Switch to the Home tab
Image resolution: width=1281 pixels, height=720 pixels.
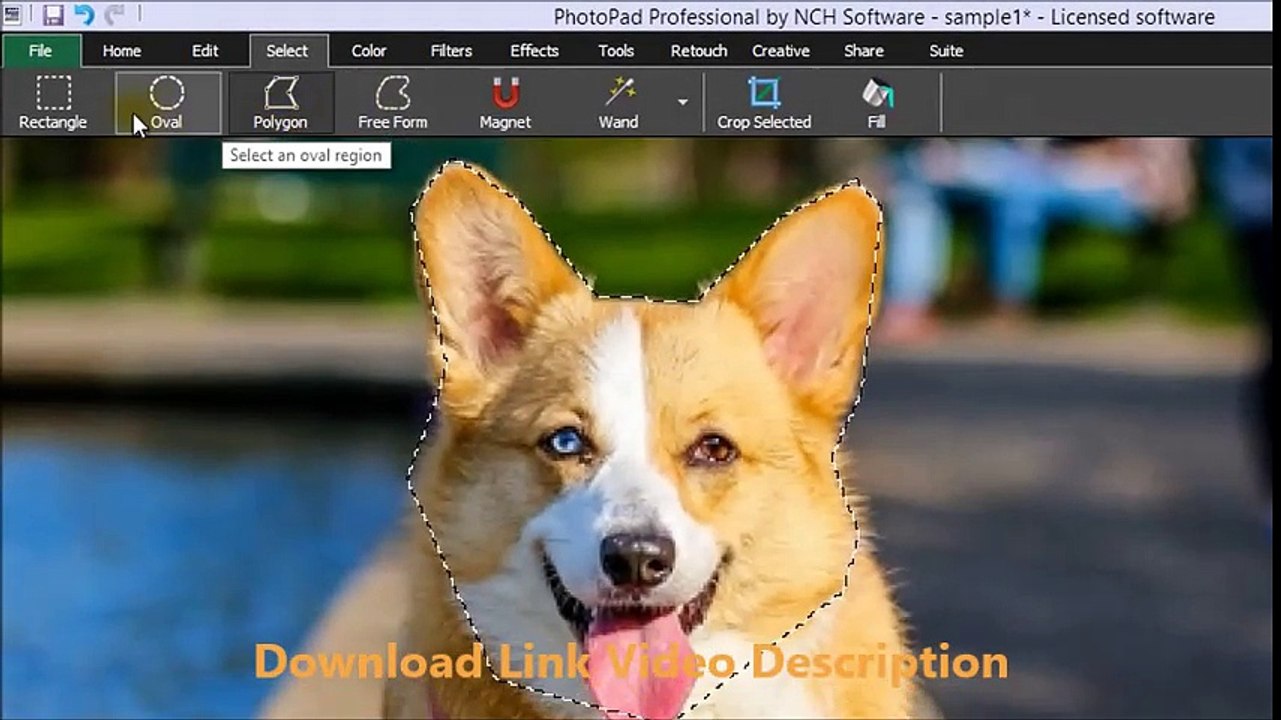[122, 51]
